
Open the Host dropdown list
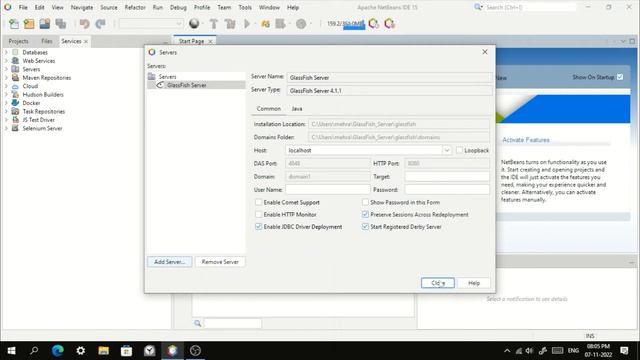447,150
